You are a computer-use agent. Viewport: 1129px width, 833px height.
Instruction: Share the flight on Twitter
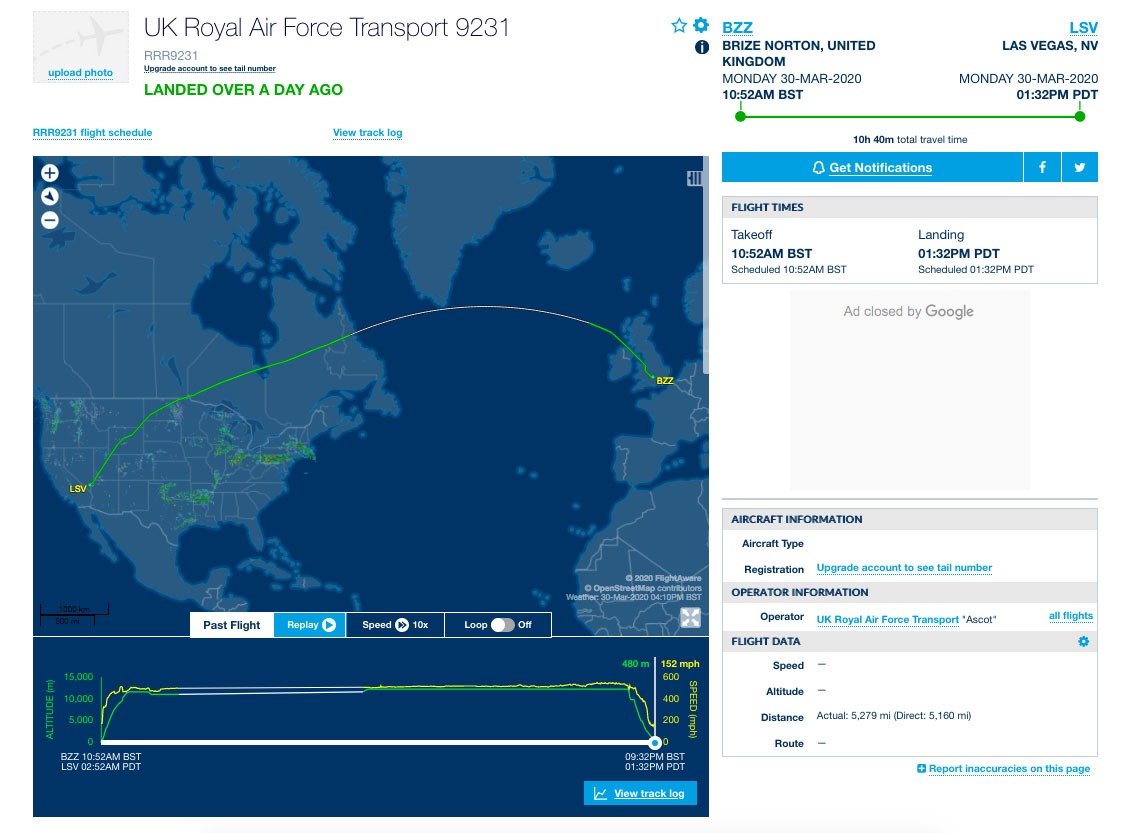[1079, 167]
